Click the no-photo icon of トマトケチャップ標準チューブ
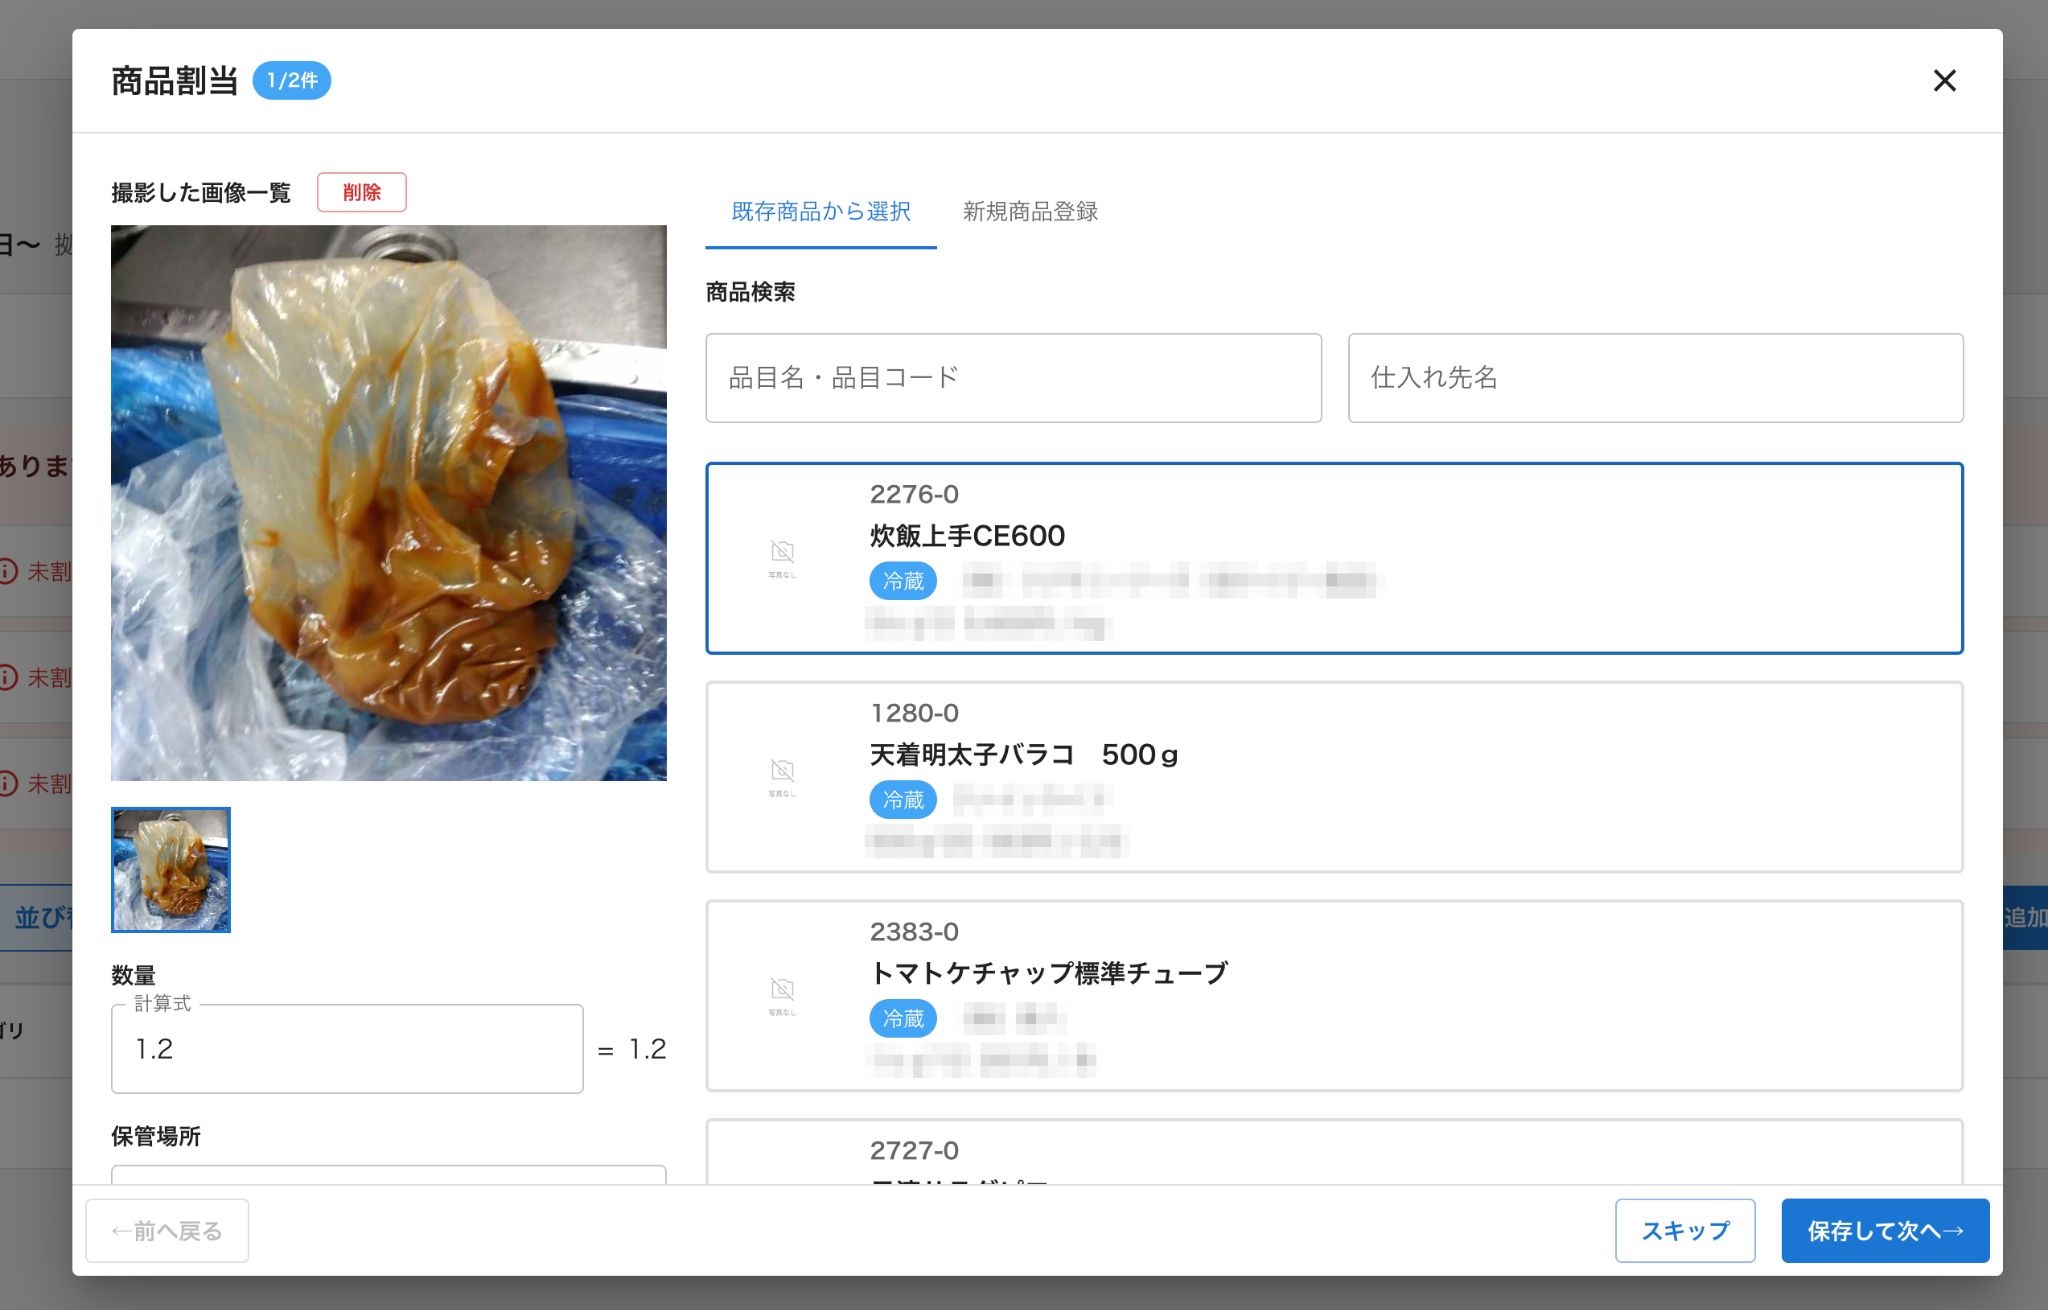Screen dimensions: 2048x1310 [x=782, y=996]
